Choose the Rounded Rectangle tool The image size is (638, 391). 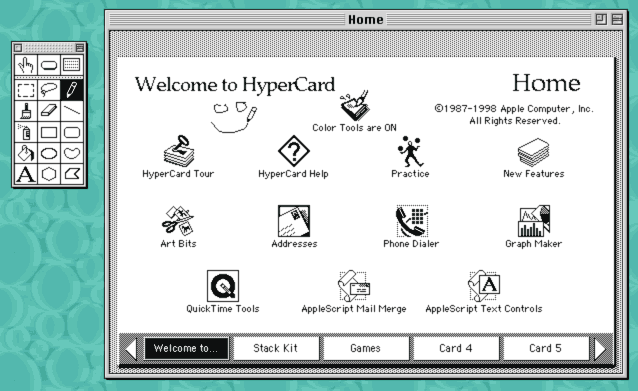tap(72, 132)
